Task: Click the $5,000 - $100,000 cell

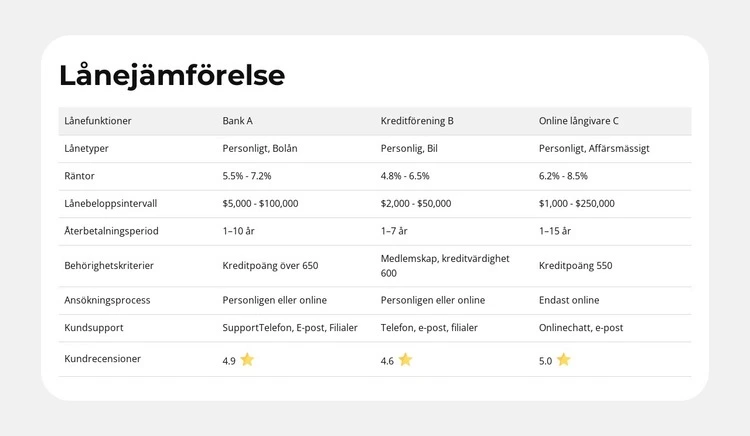Action: (260, 203)
